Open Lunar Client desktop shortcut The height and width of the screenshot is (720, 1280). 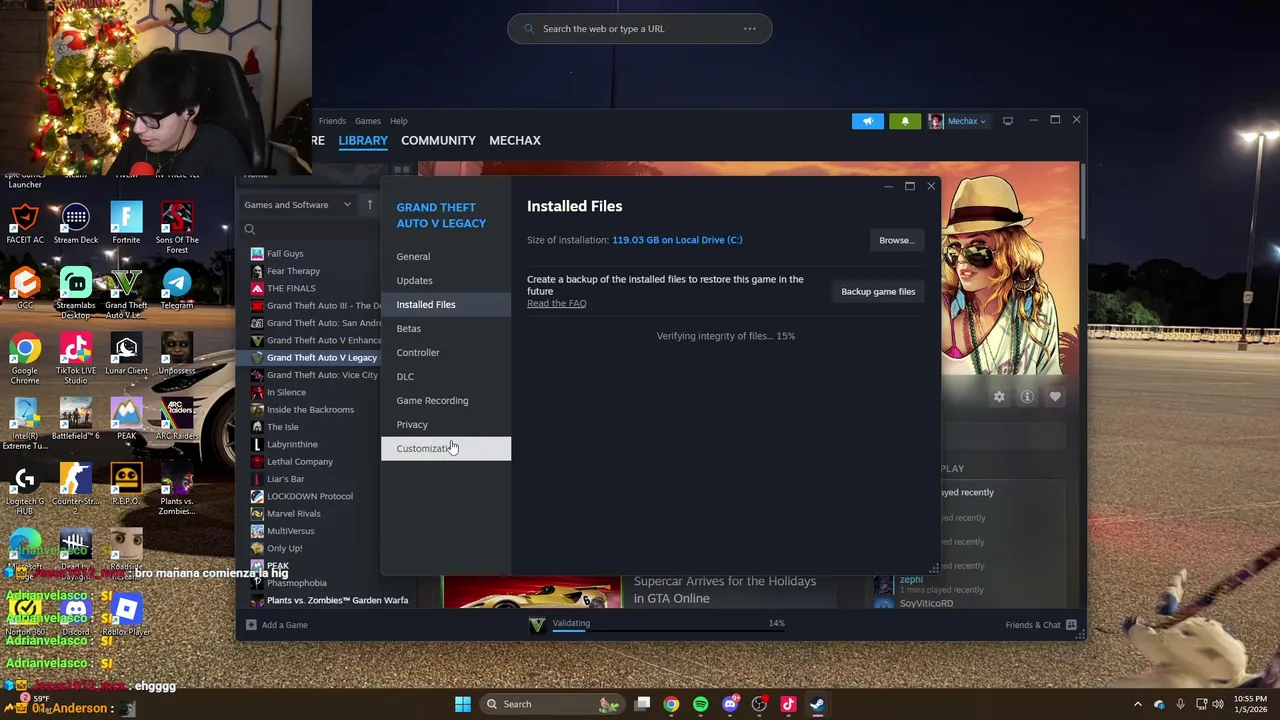pyautogui.click(x=126, y=355)
